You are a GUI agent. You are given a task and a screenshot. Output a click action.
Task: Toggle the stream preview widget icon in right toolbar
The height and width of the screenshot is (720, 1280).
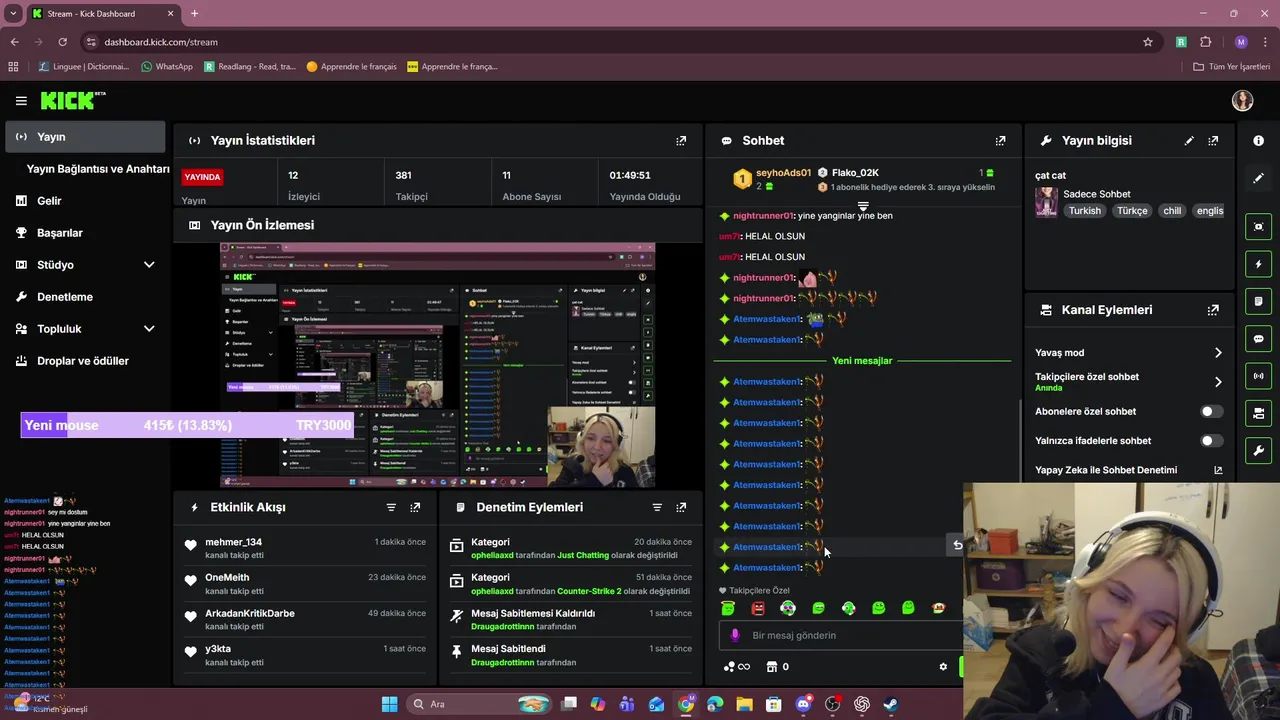tap(1258, 227)
